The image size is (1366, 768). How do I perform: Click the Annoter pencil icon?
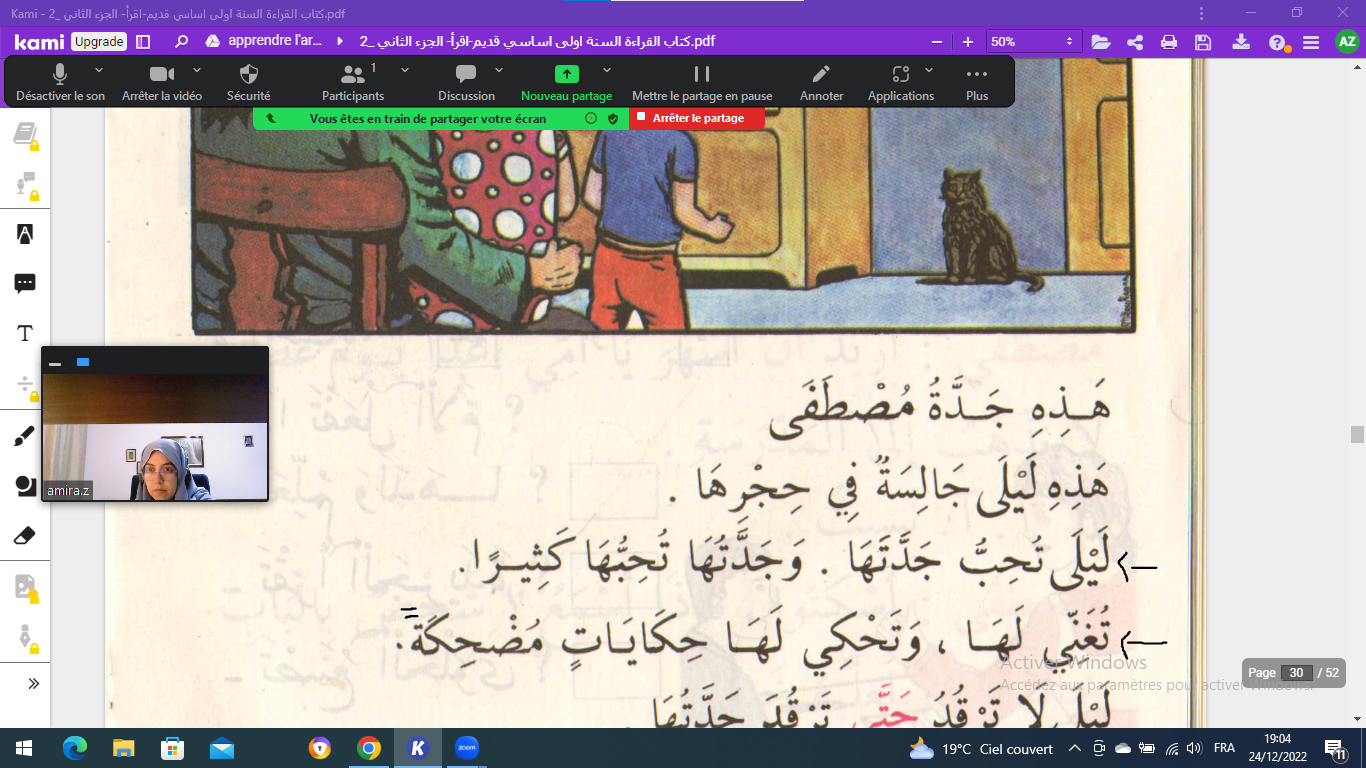pos(821,75)
